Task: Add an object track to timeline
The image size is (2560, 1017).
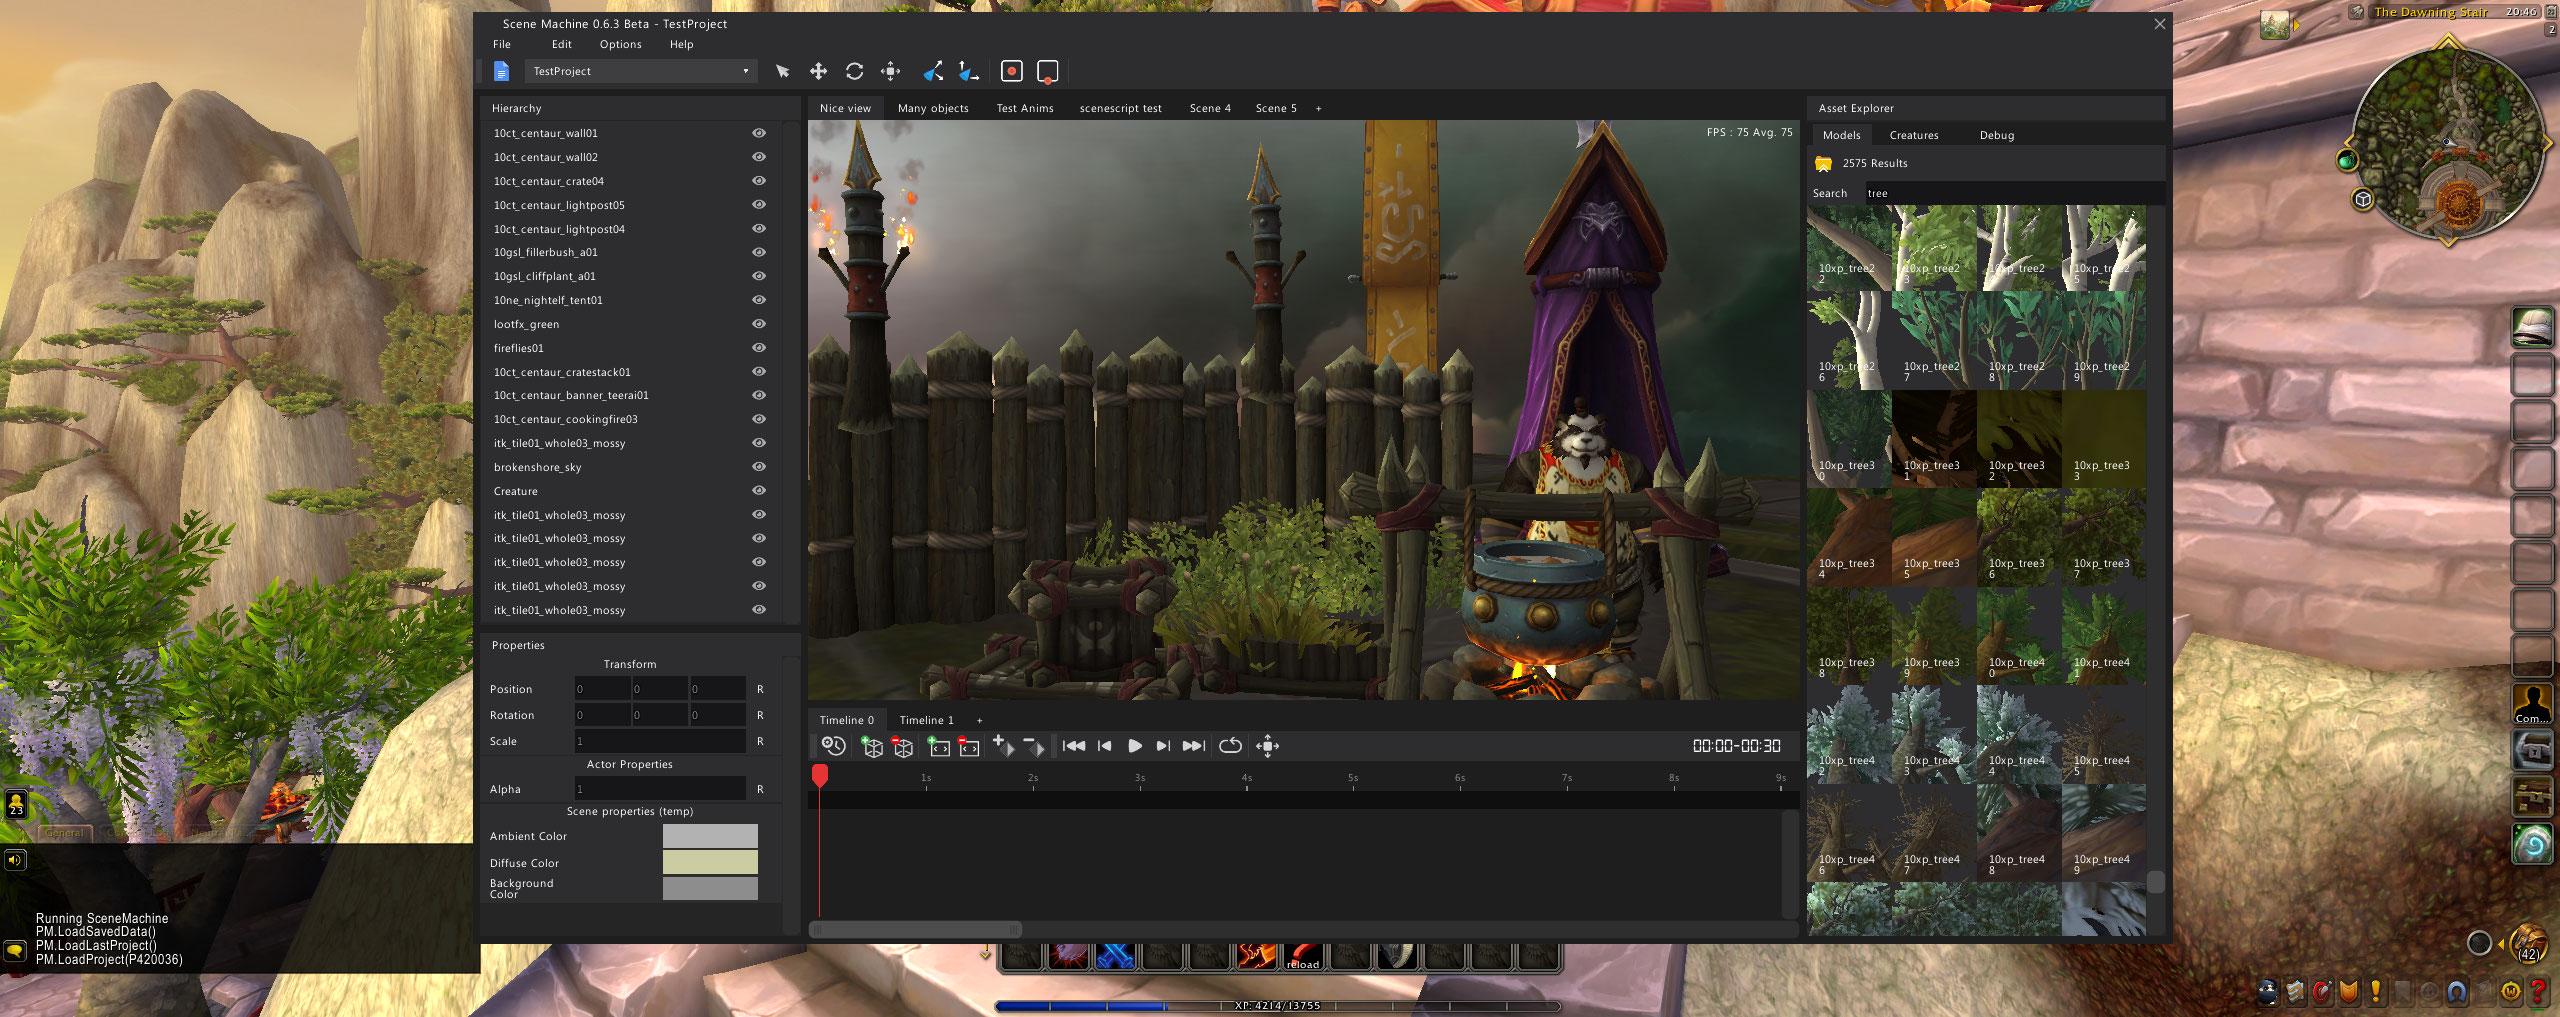Action: 871,746
